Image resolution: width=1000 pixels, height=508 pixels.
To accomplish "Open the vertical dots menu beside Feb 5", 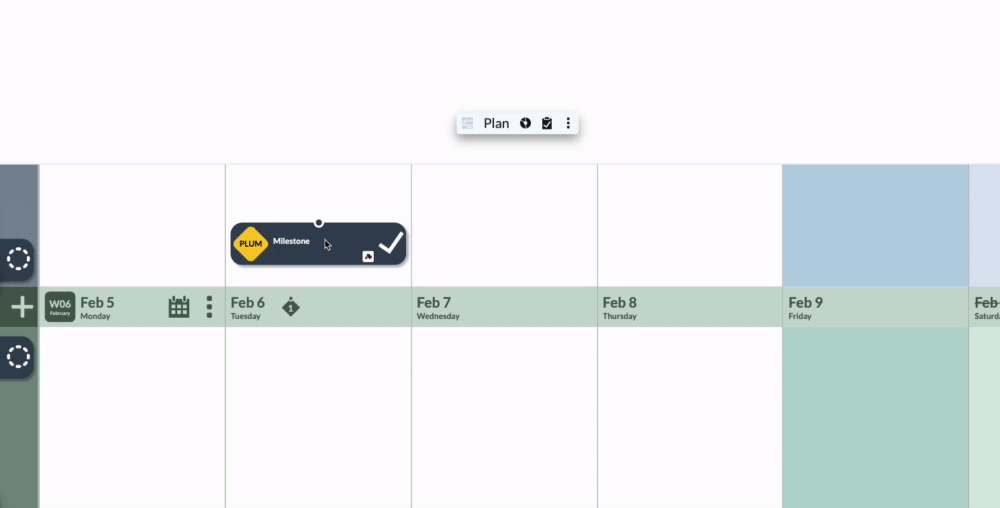I will [x=209, y=307].
